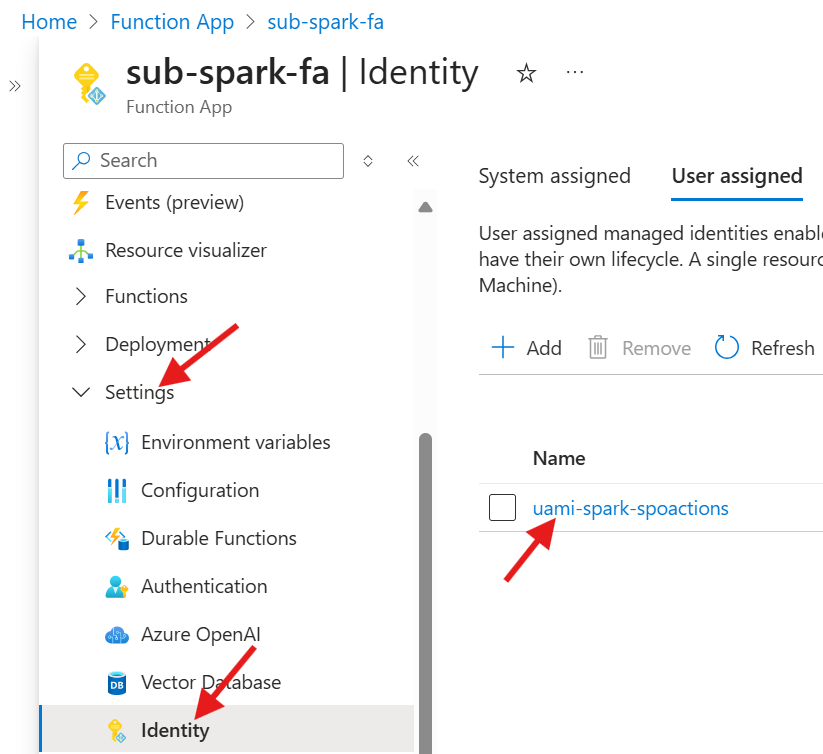This screenshot has width=823, height=754.
Task: Expand the Functions section
Action: pyautogui.click(x=81, y=297)
